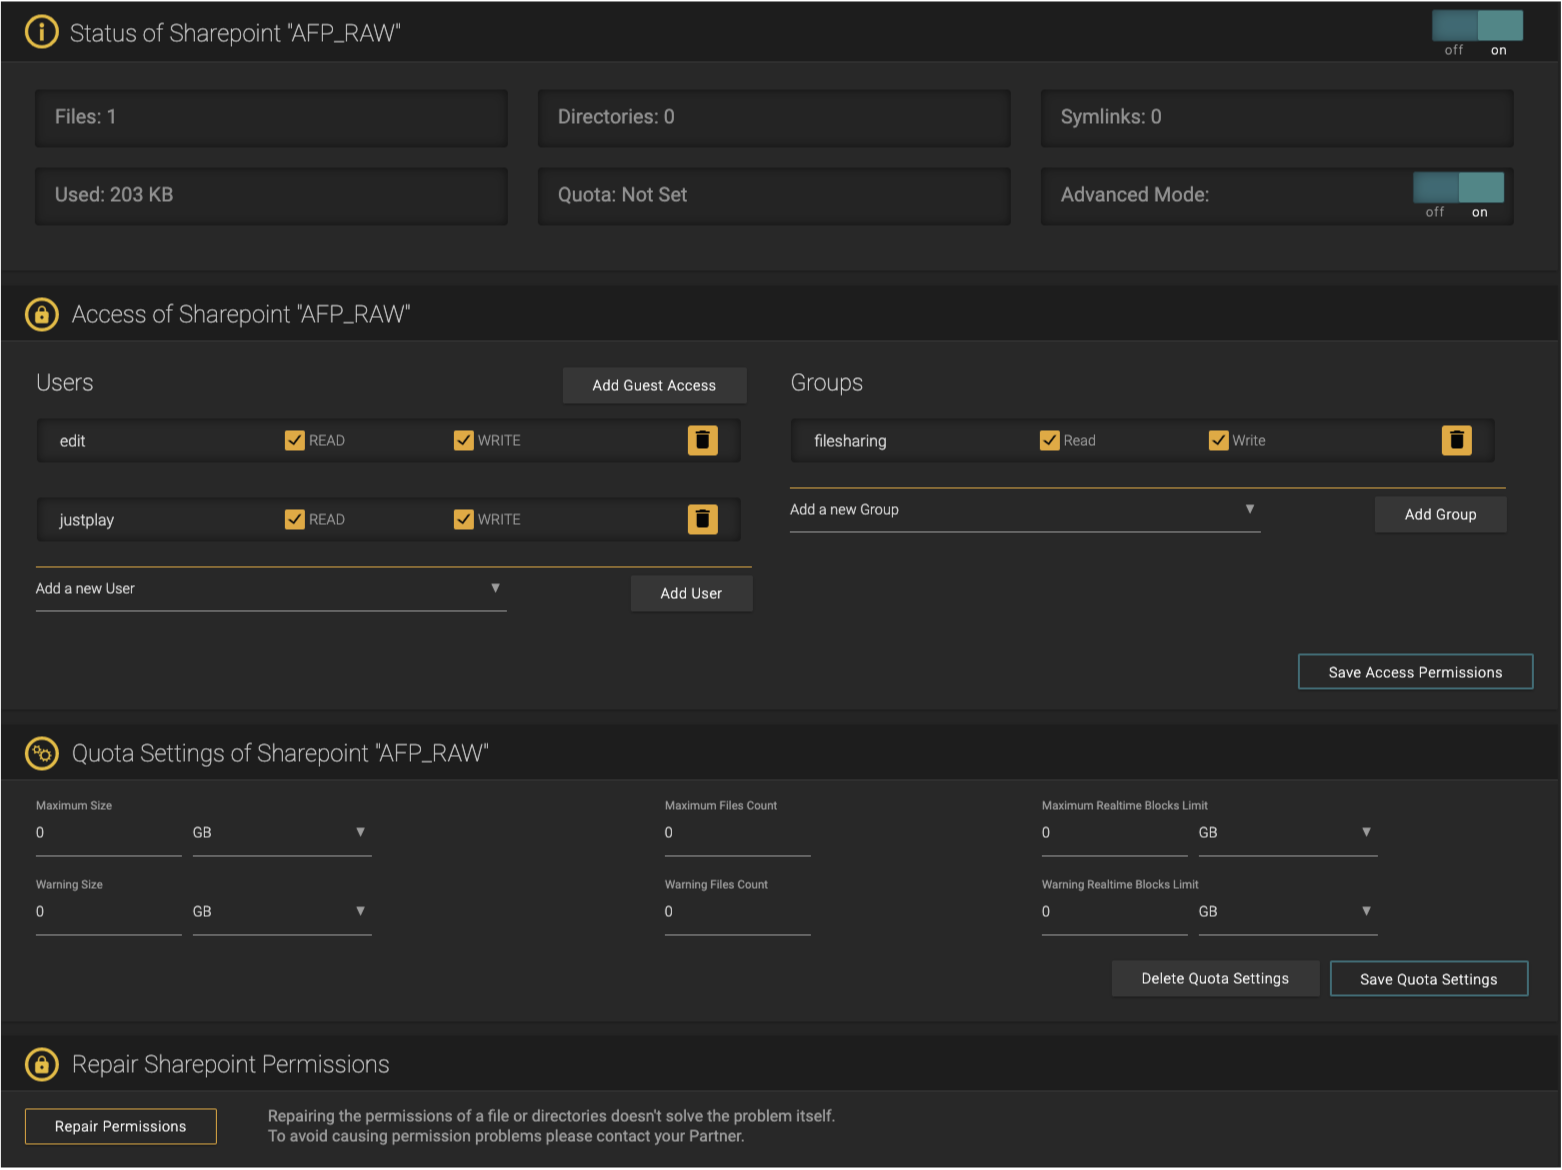1562x1170 pixels.
Task: Click the 'Symlinks: 0' status box
Action: coord(1277,117)
